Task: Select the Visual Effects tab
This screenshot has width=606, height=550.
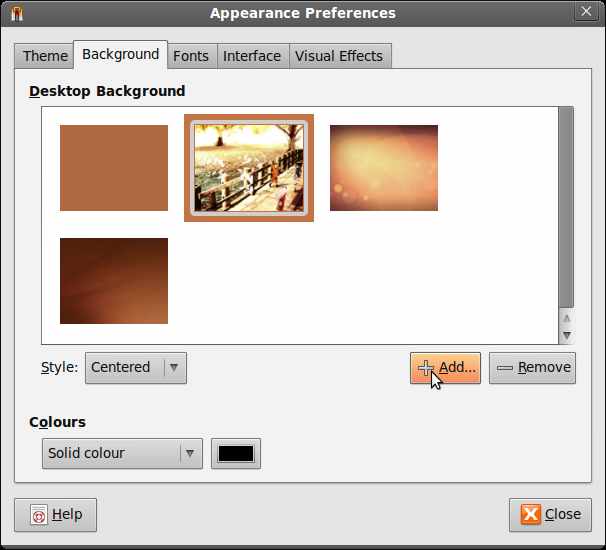Action: pos(339,56)
